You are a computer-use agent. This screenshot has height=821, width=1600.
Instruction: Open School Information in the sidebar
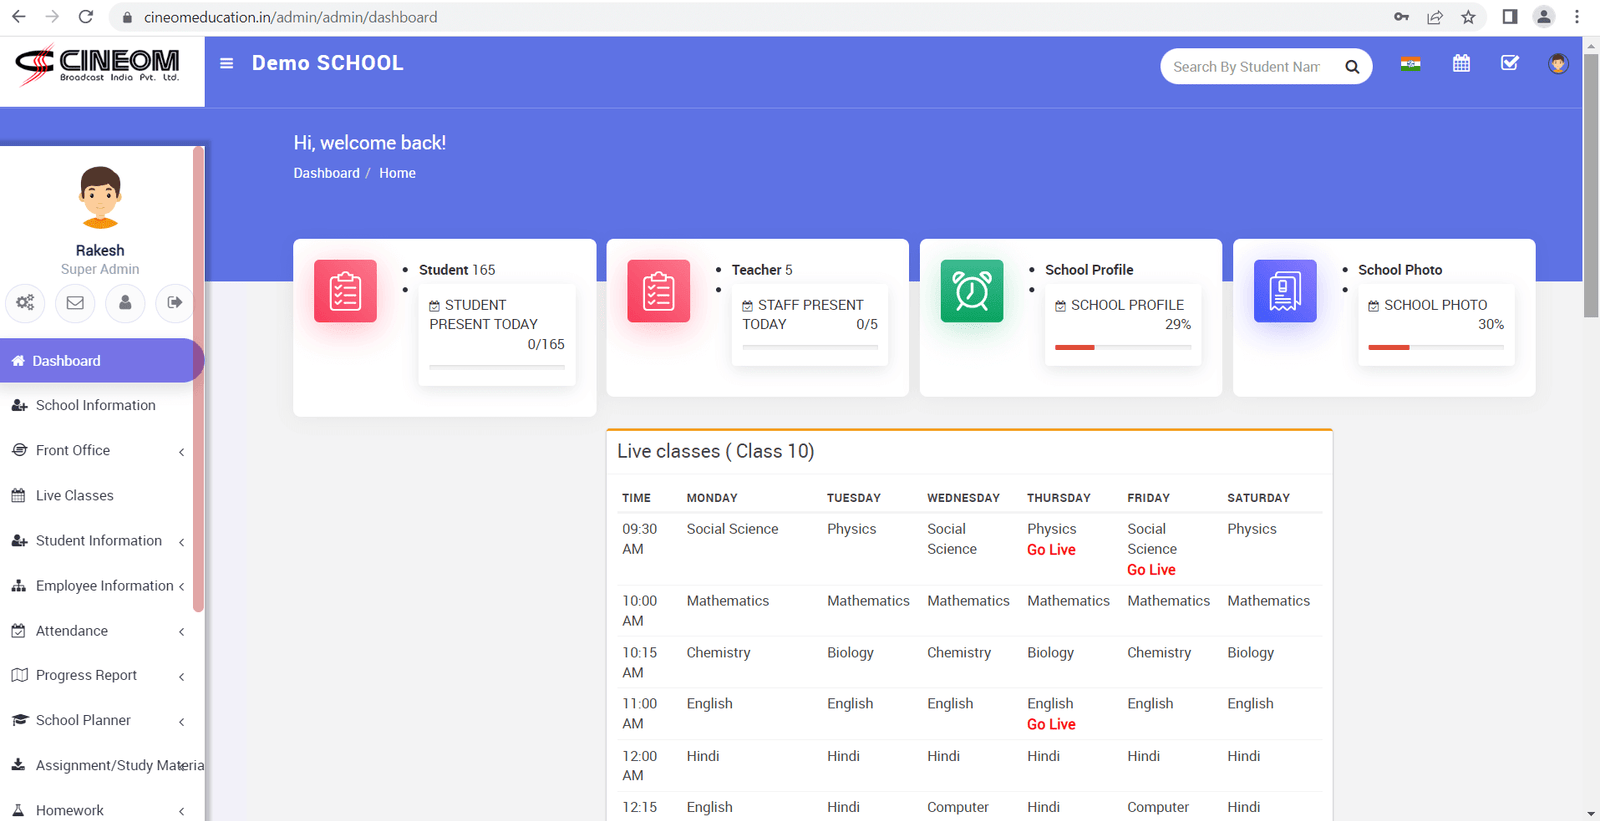click(95, 406)
